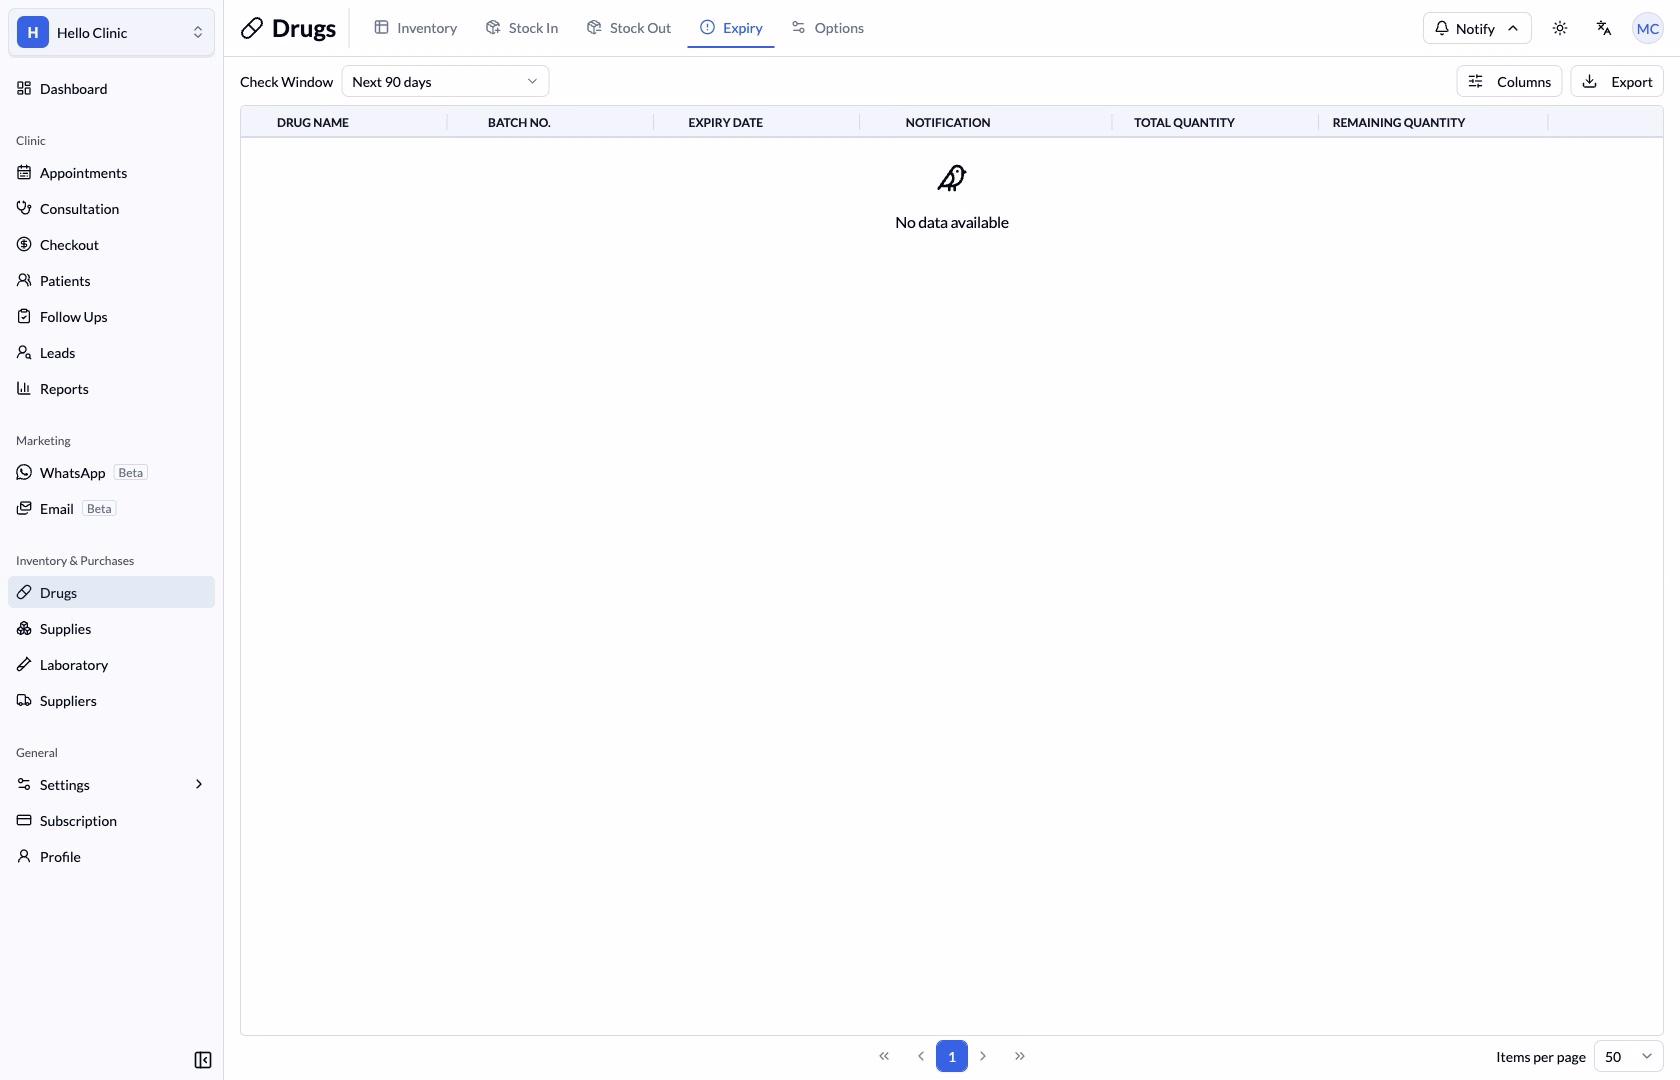The image size is (1680, 1080).
Task: Open WhatsApp marketing page
Action: point(111,473)
